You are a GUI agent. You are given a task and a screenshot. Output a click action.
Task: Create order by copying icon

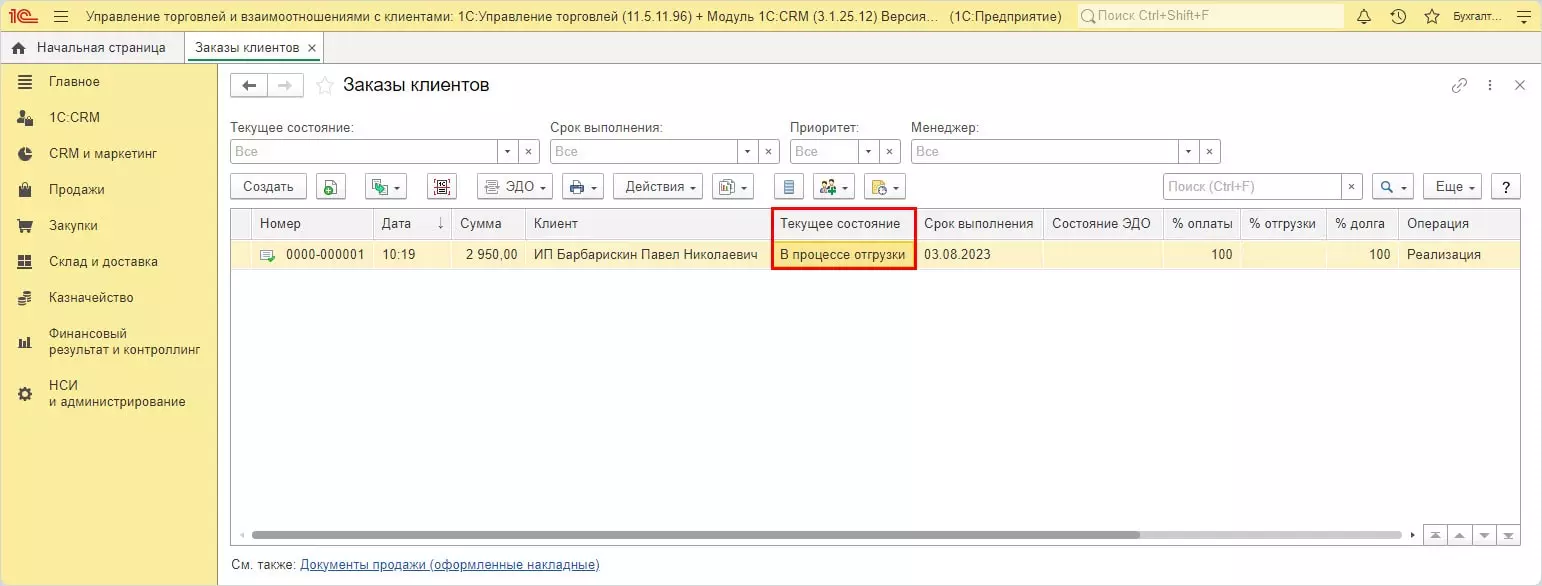pyautogui.click(x=331, y=187)
